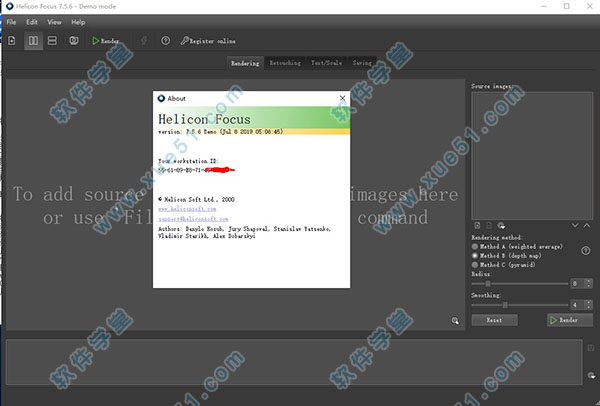Image resolution: width=600 pixels, height=406 pixels.
Task: Click the support email link in About
Action: click(193, 219)
